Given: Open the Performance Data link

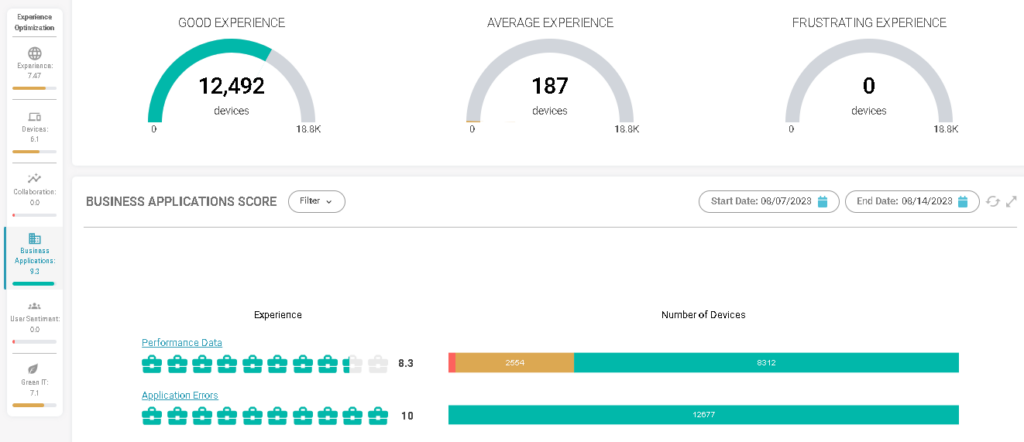Looking at the screenshot, I should 182,342.
